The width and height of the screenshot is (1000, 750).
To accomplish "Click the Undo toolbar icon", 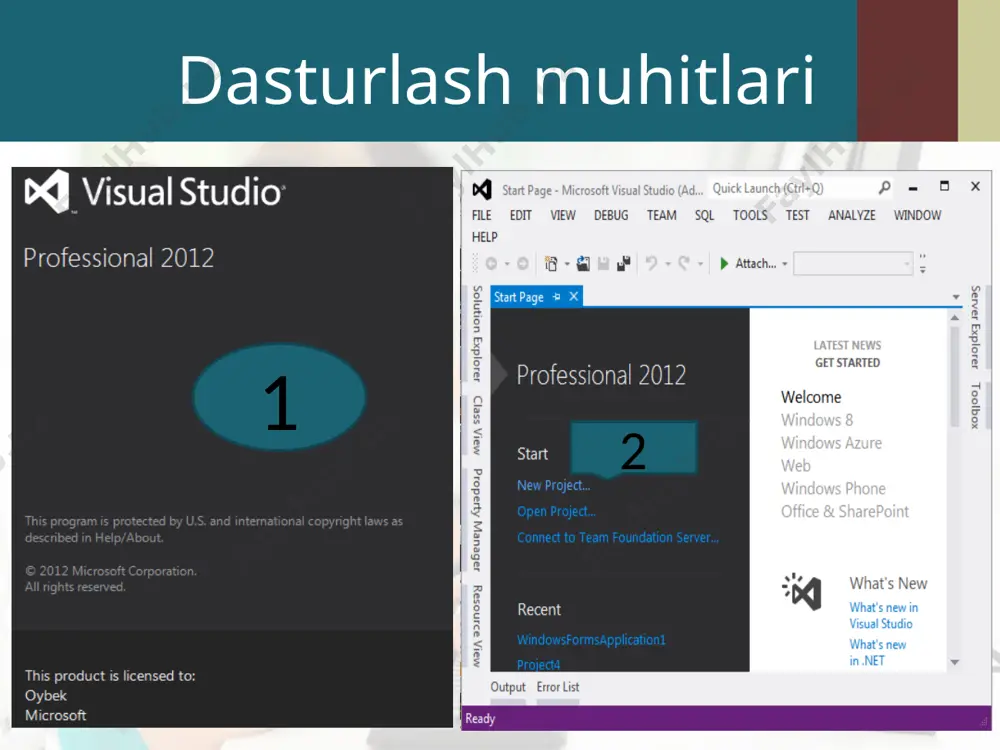I will tap(651, 263).
